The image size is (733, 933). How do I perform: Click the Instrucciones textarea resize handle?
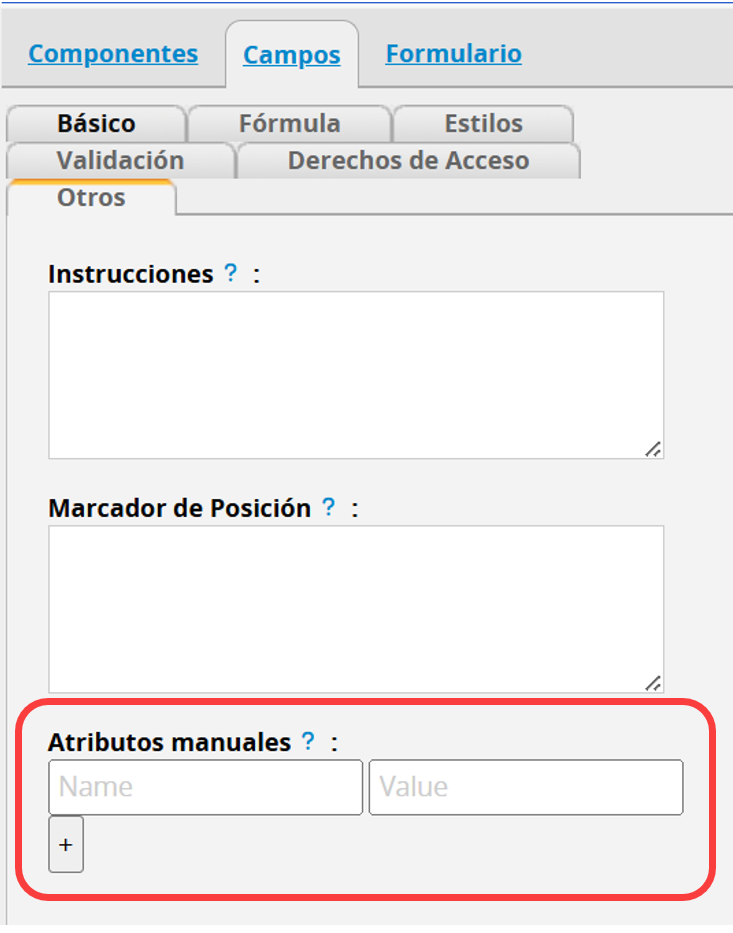(x=653, y=449)
